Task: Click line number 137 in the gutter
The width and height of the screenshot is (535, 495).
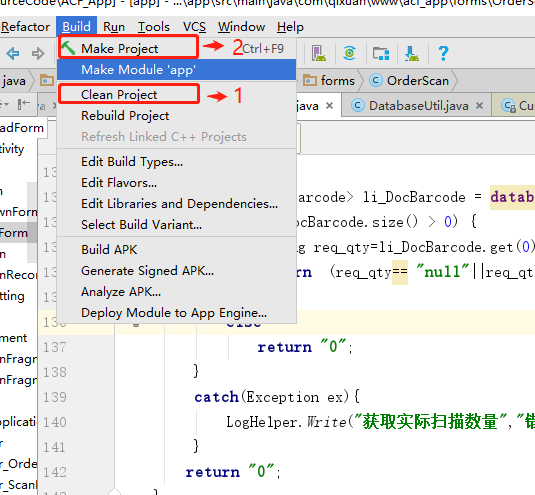Action: point(55,347)
